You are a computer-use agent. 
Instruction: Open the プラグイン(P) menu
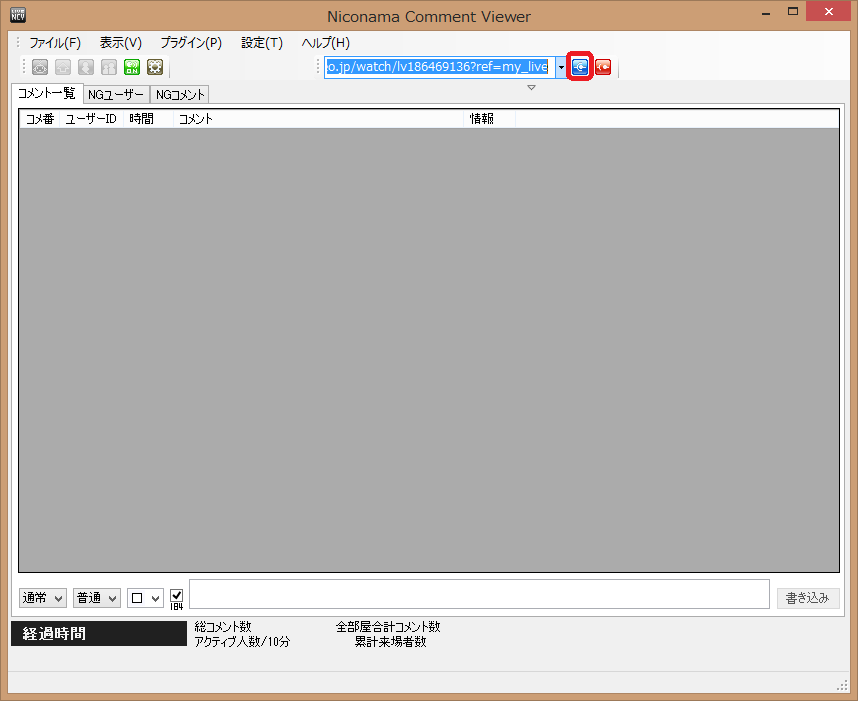point(191,43)
